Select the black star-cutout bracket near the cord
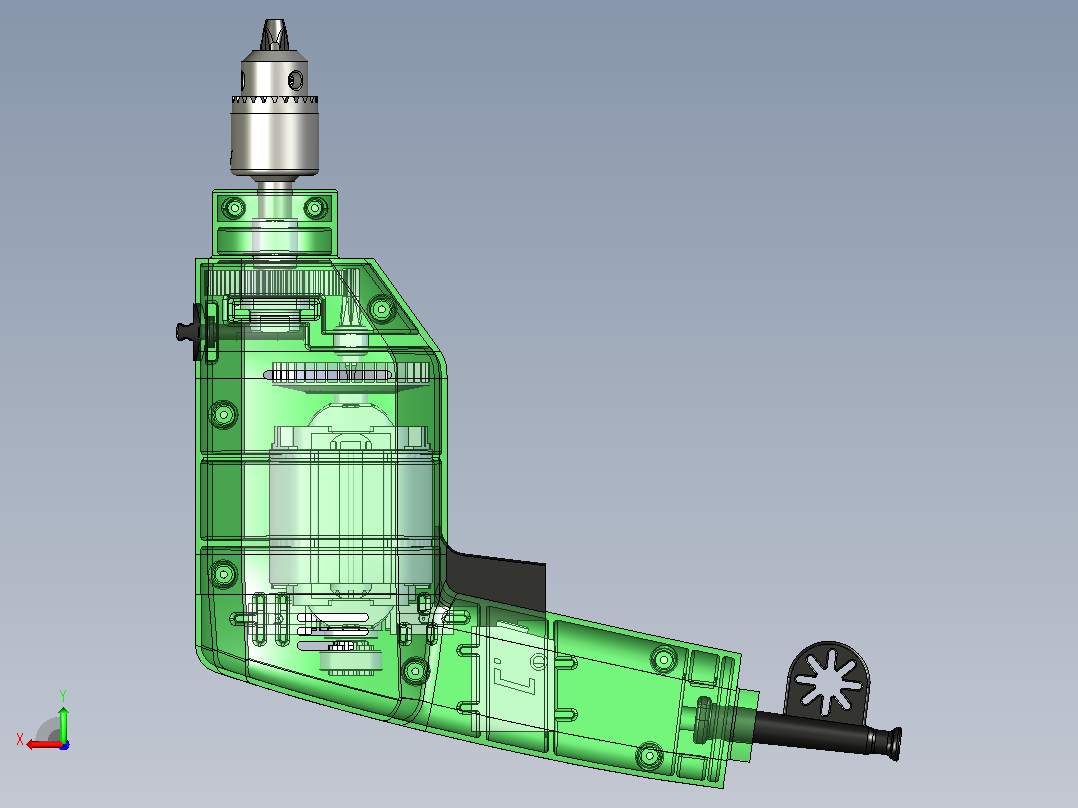 (827, 682)
